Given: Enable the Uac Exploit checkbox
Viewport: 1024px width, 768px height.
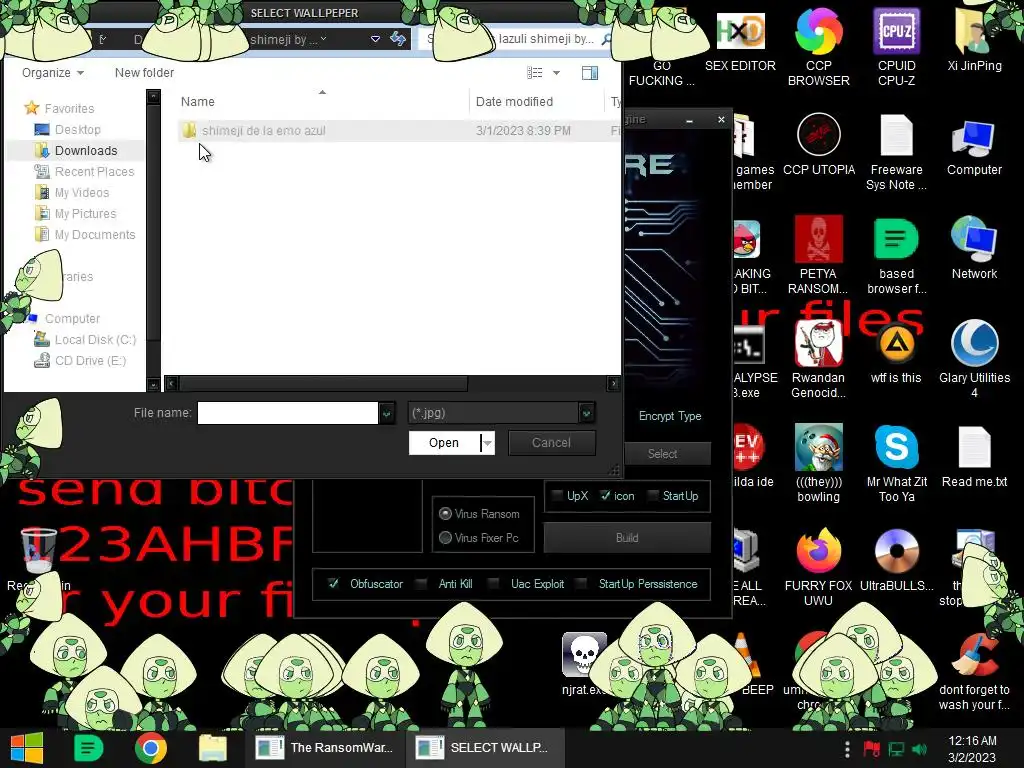Looking at the screenshot, I should pos(494,583).
